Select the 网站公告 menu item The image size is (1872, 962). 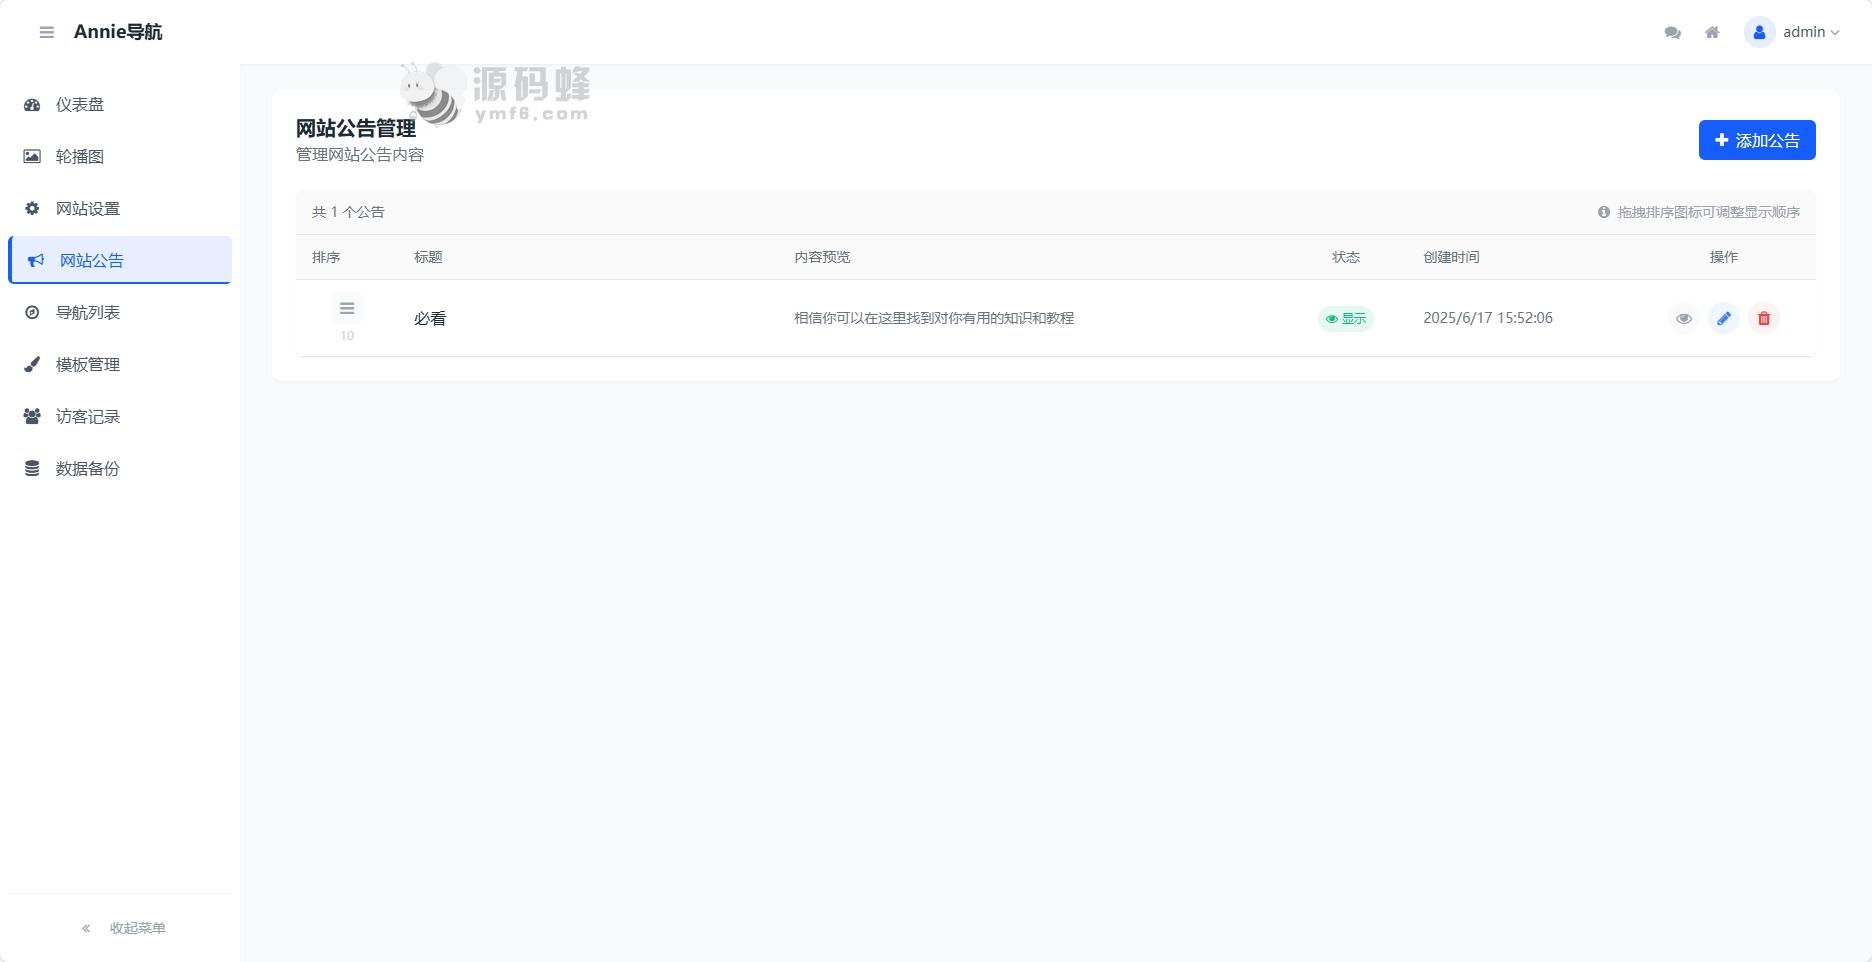[x=120, y=260]
